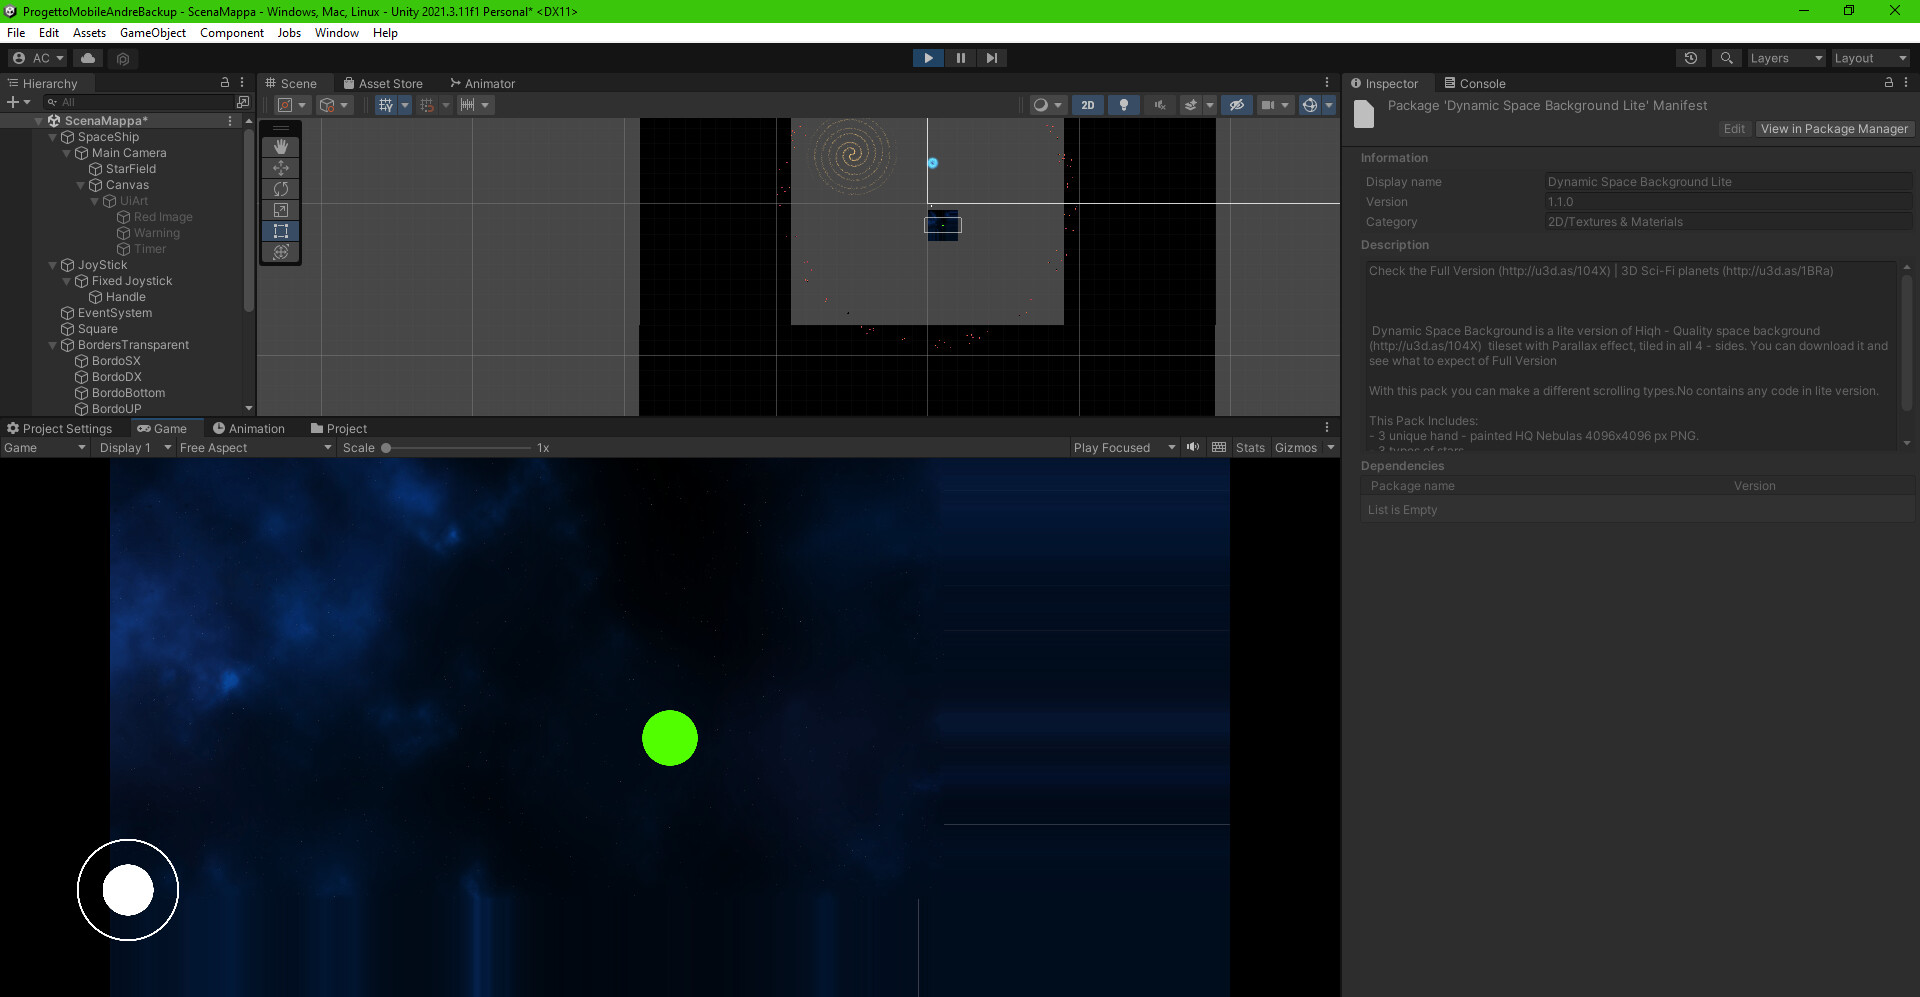
Task: Open the GameObject menu
Action: [152, 32]
